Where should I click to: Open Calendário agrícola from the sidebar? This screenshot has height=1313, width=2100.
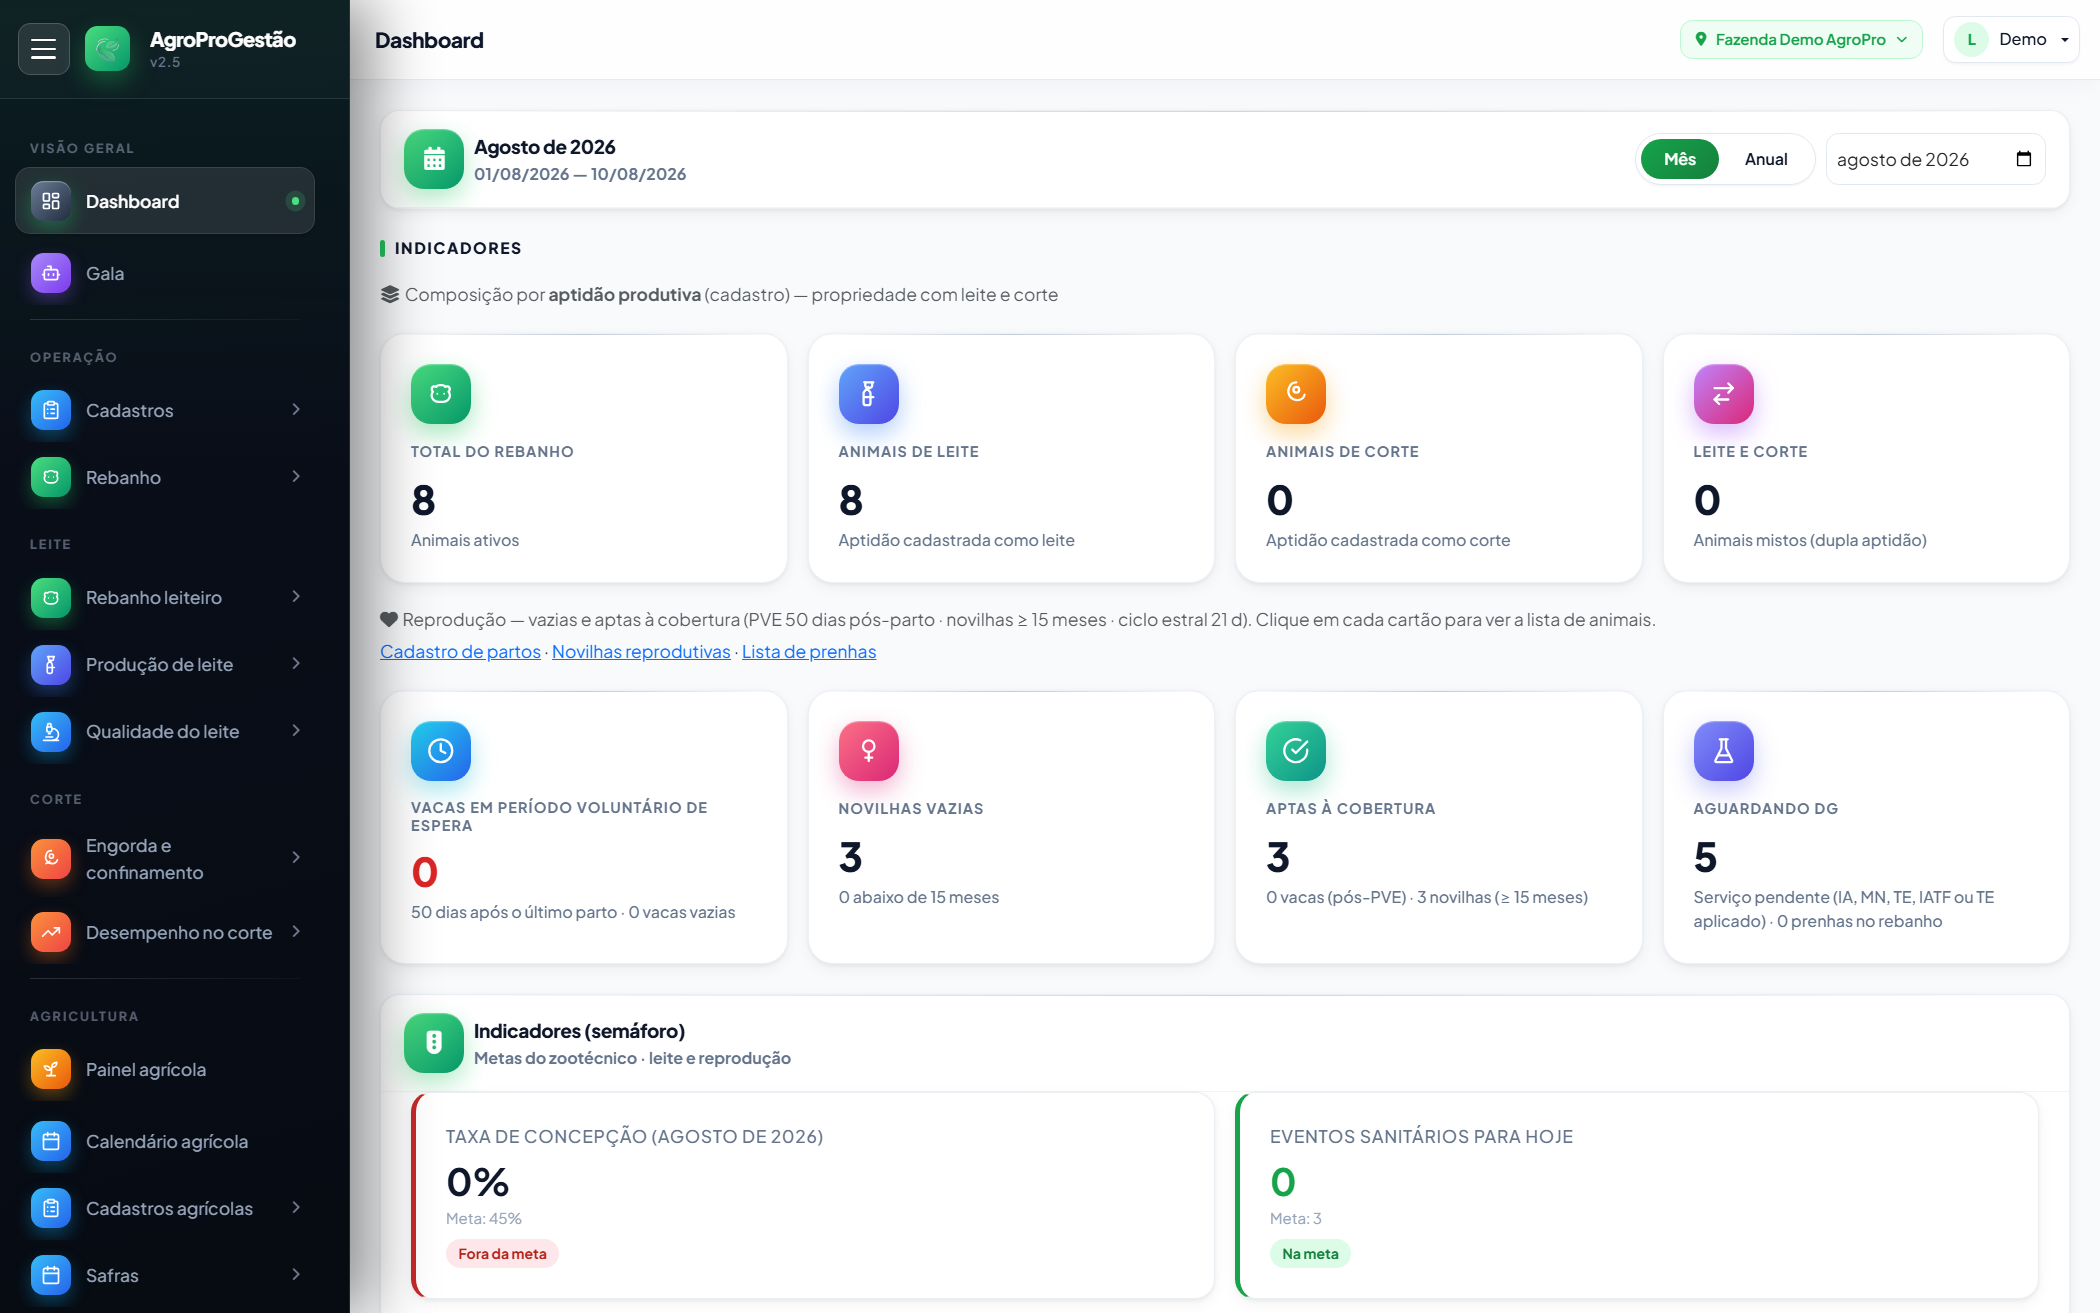click(x=165, y=1141)
